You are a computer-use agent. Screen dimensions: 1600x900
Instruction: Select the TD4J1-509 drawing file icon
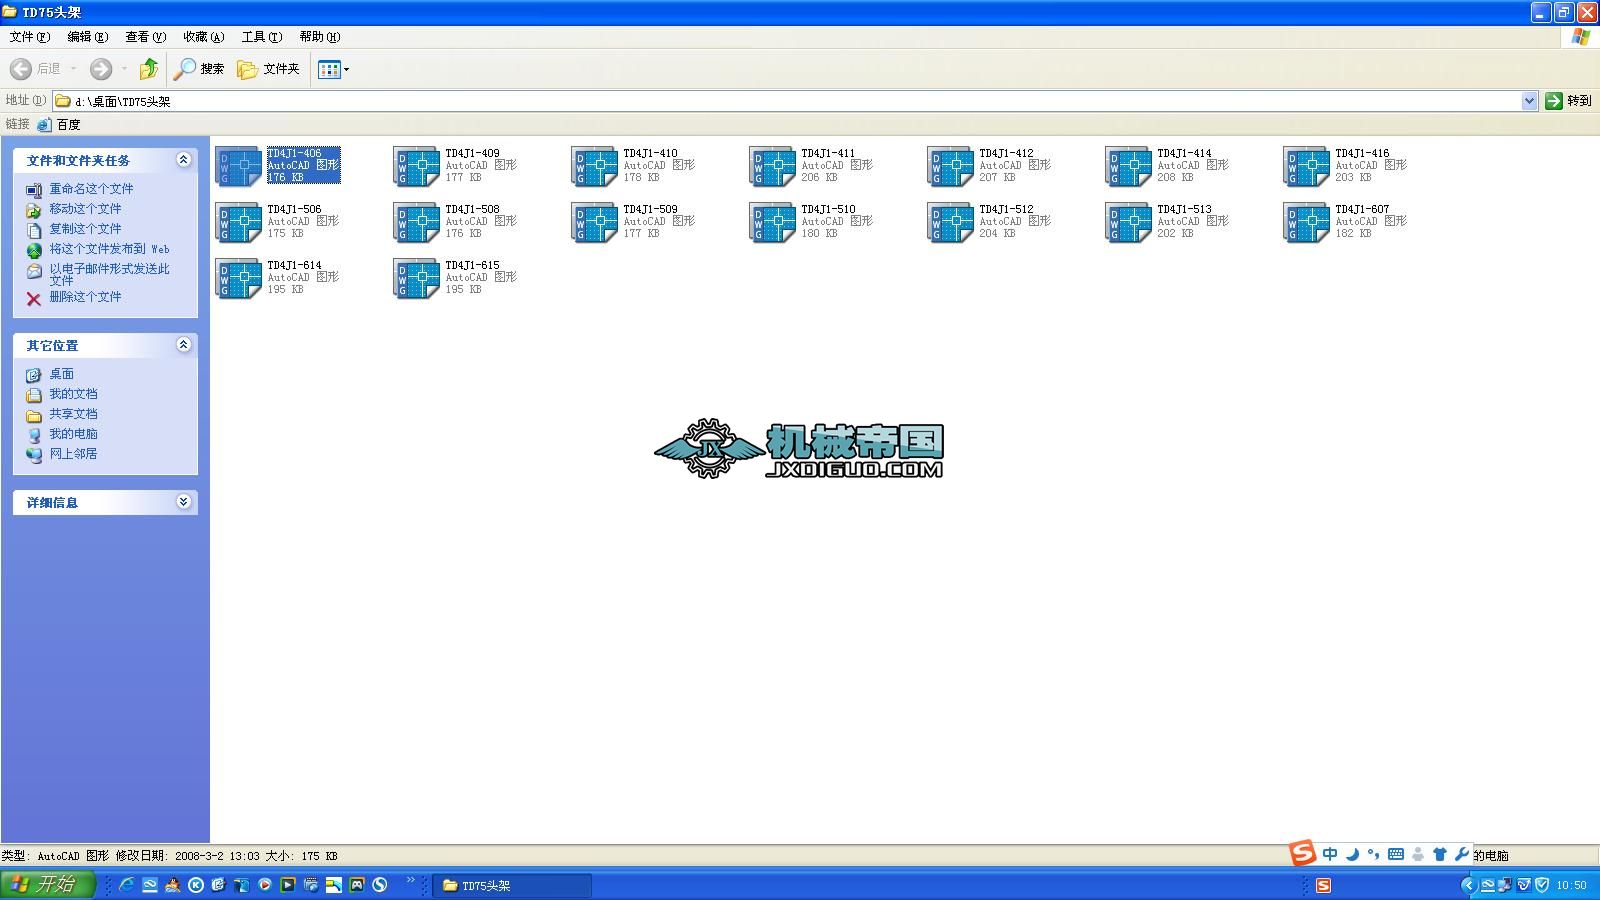tap(595, 223)
